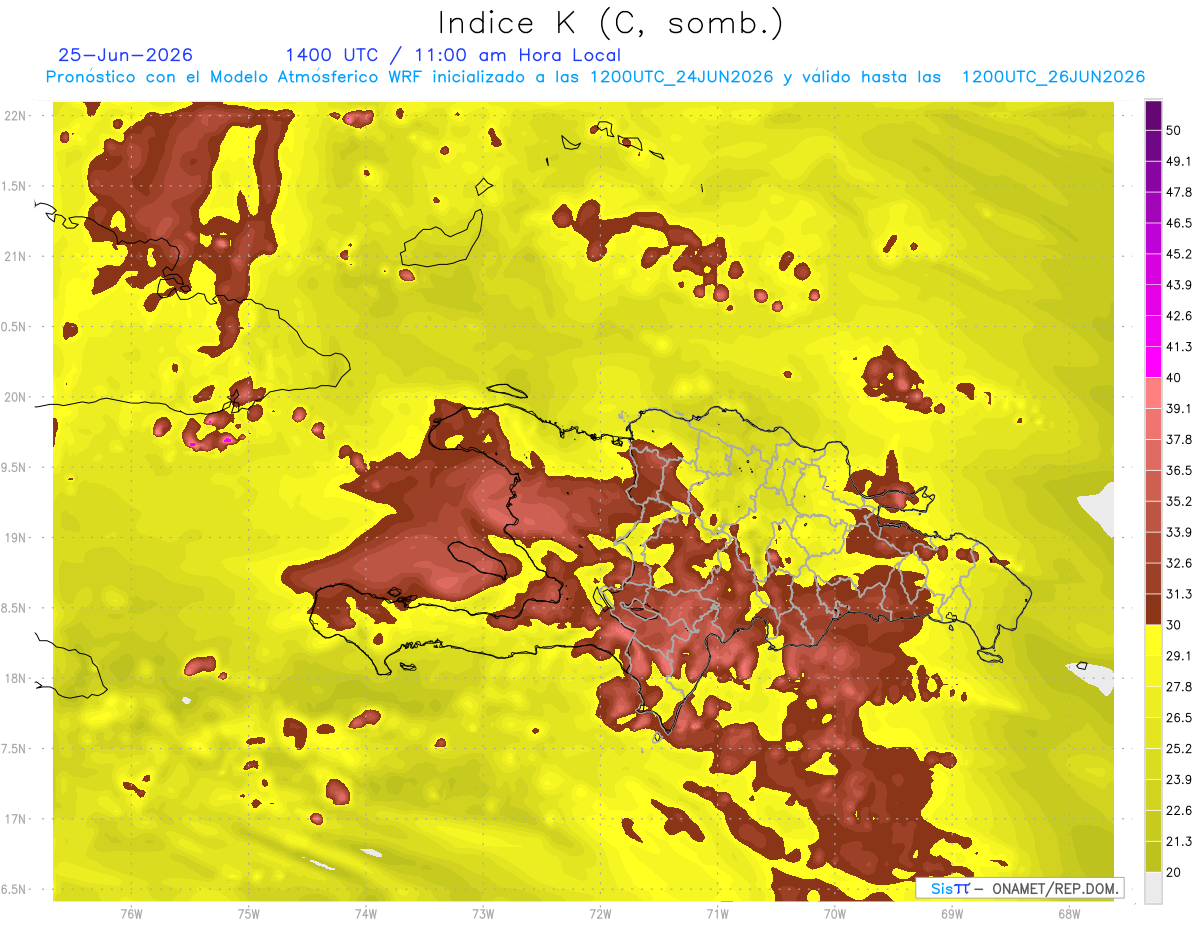This screenshot has width=1200, height=927.
Task: Click the color scale value "32.6"
Action: point(1179,563)
